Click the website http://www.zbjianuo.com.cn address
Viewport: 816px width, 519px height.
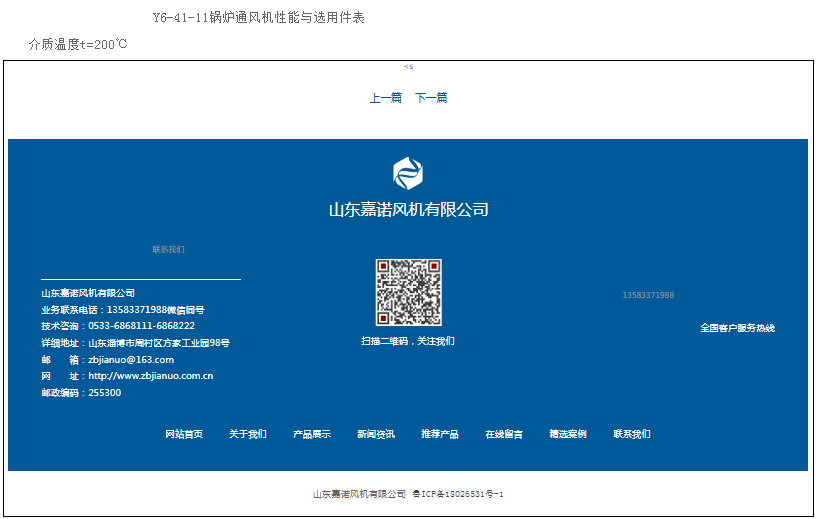point(150,376)
